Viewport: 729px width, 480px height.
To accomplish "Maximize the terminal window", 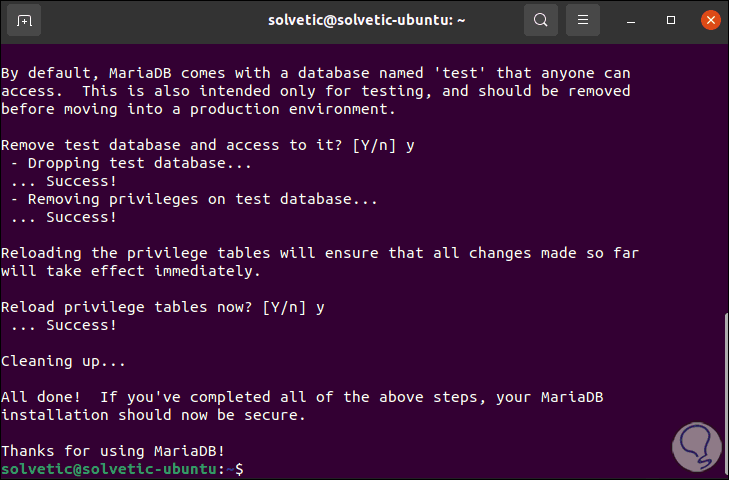I will 671,20.
